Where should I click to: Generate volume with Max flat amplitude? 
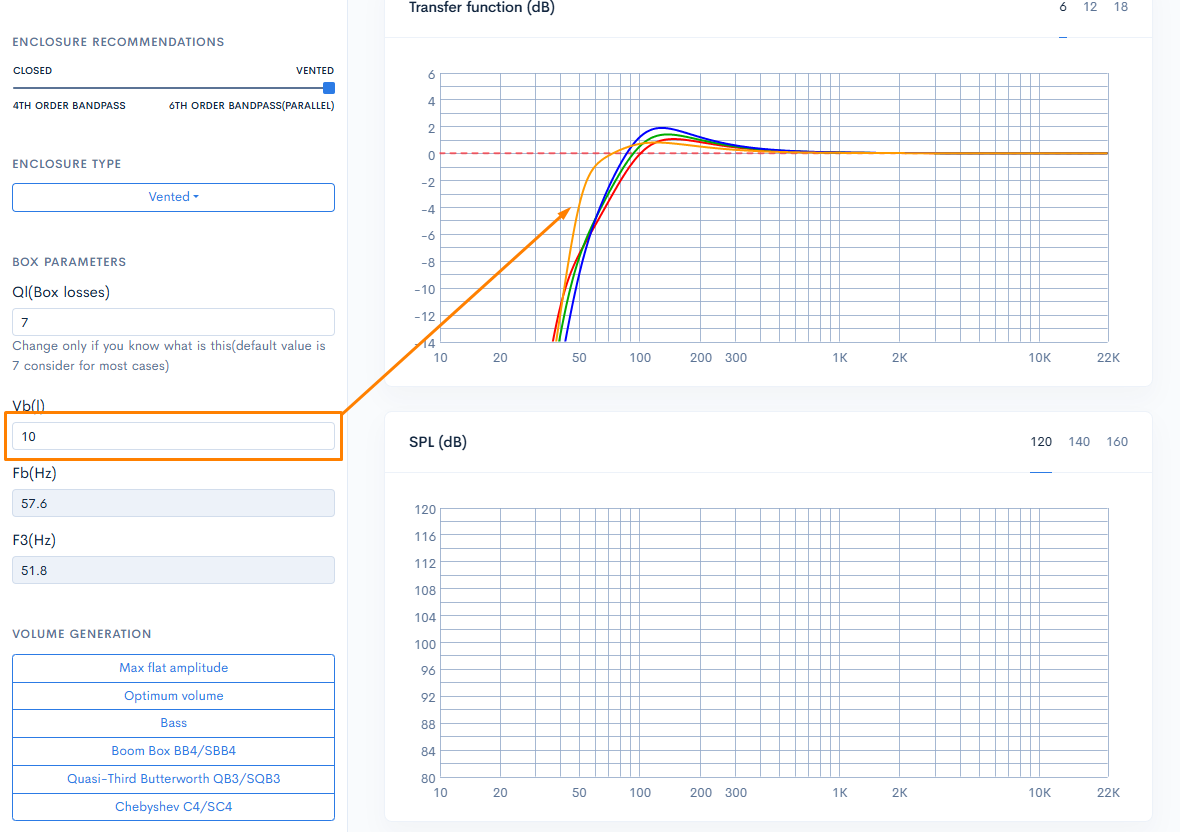(173, 668)
